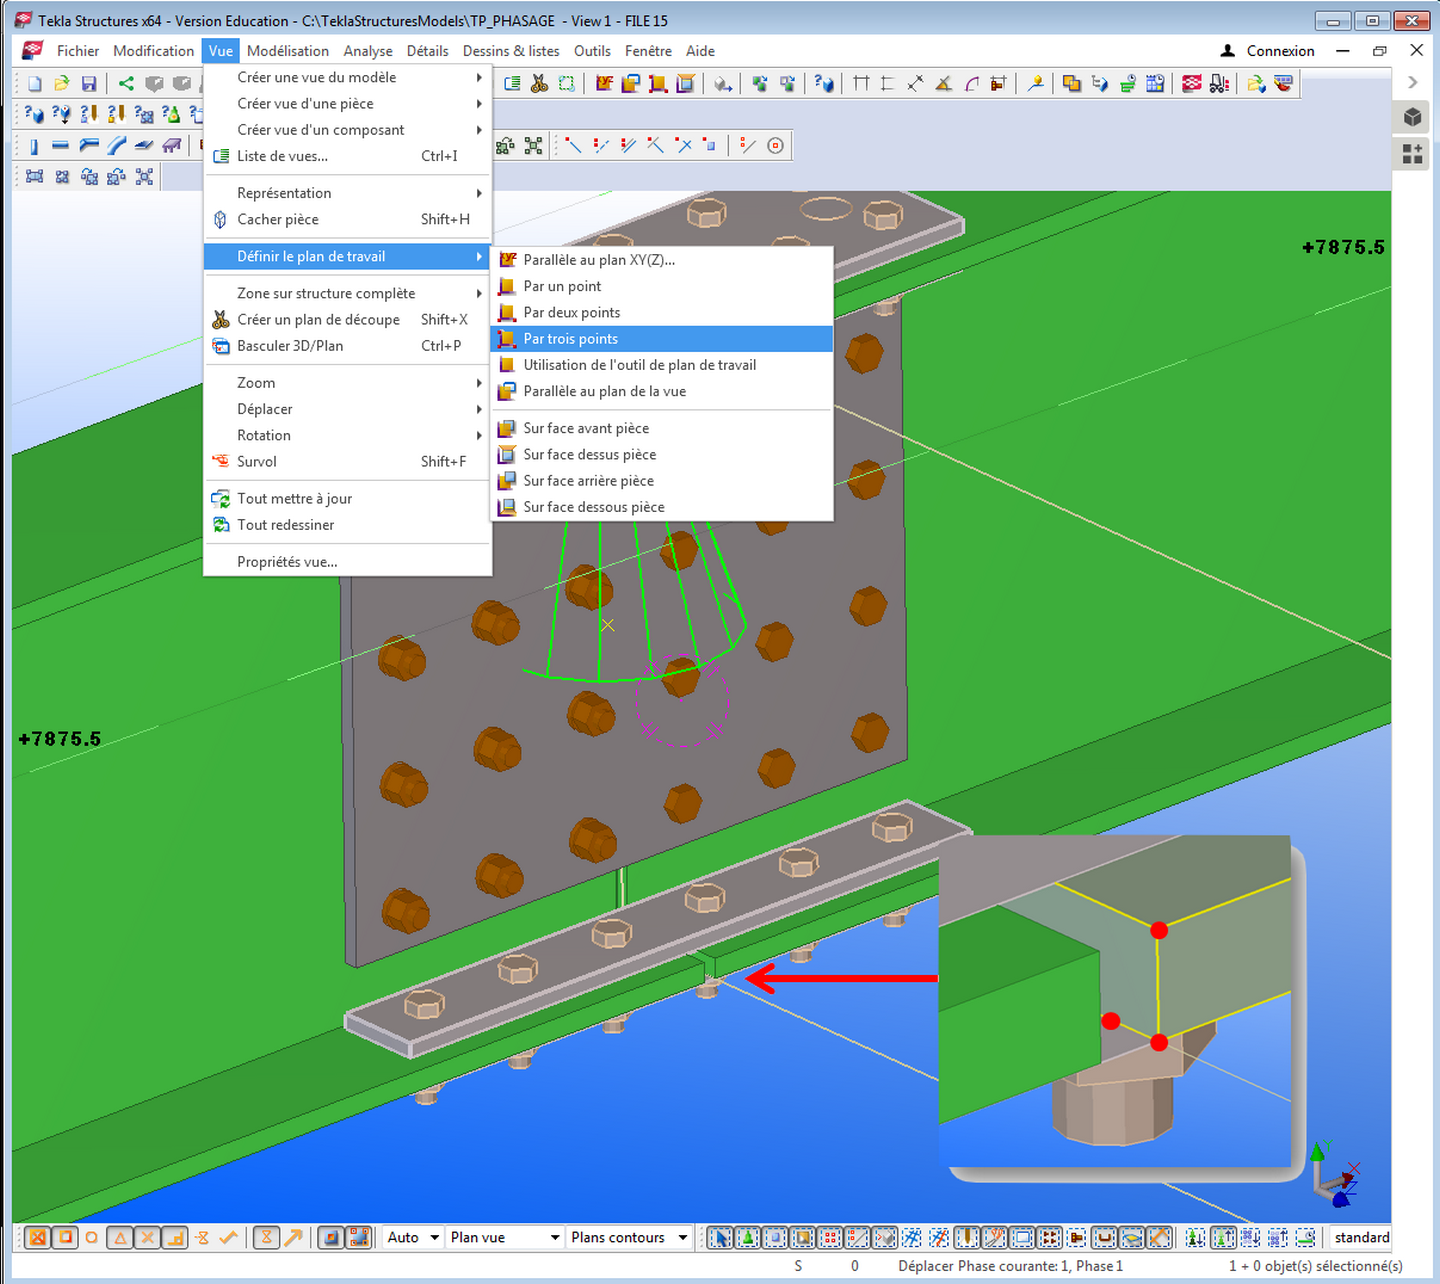The height and width of the screenshot is (1284, 1440).
Task: Click the Save floppy disk icon
Action: point(89,84)
